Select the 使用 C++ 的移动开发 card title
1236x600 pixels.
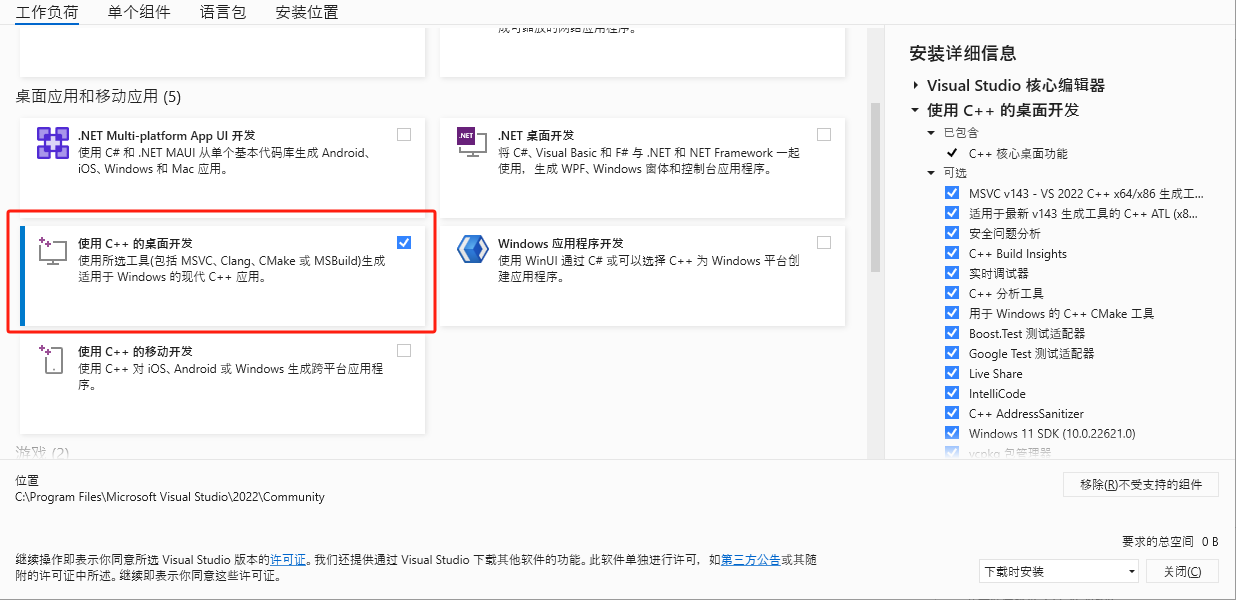(x=135, y=351)
